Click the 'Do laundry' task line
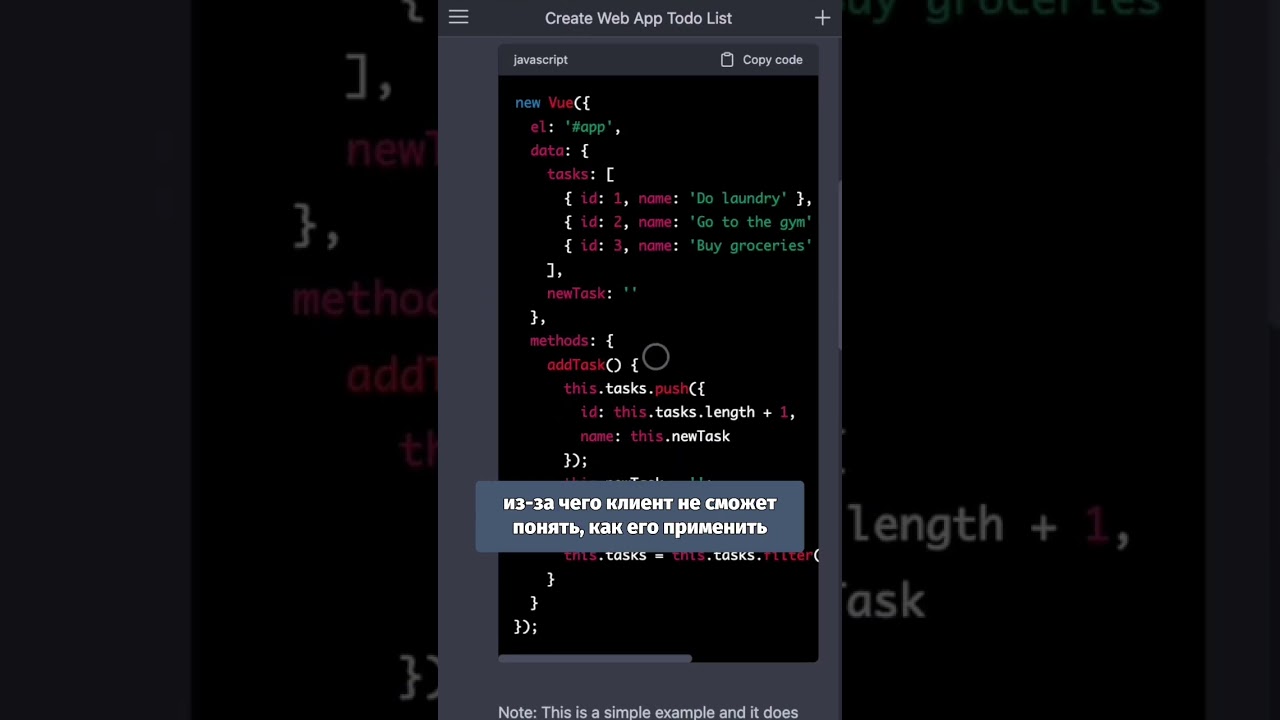This screenshot has height=720, width=1280. tap(688, 198)
